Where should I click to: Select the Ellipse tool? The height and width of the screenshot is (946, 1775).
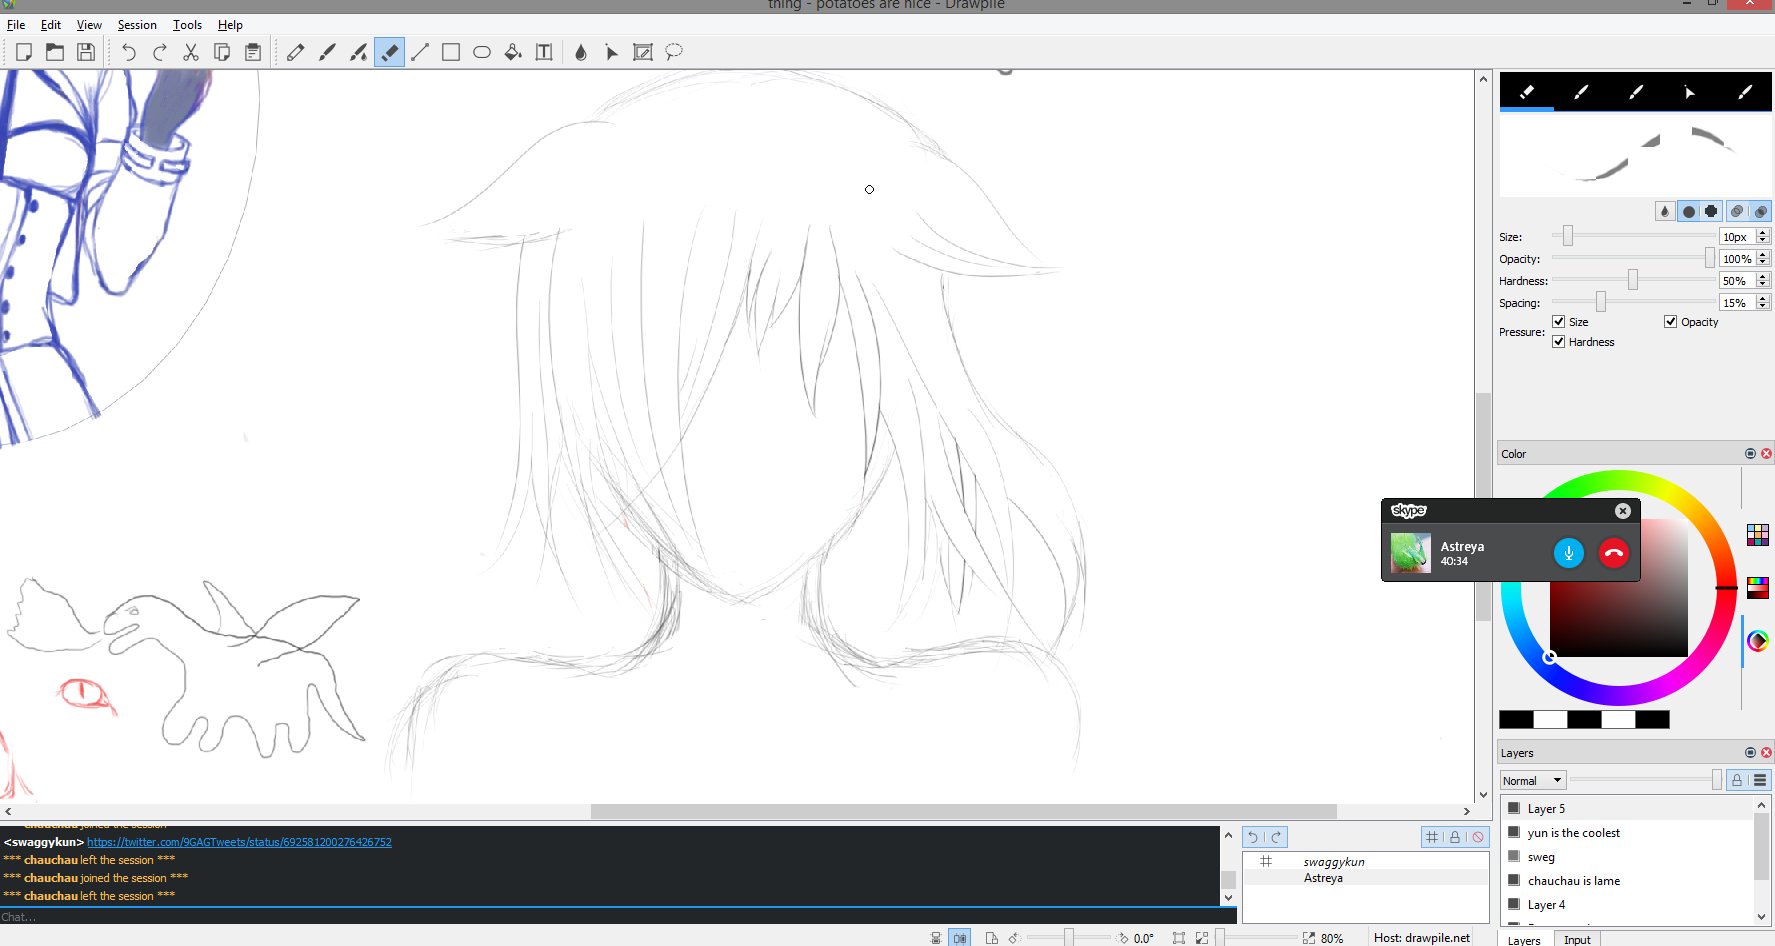[482, 52]
